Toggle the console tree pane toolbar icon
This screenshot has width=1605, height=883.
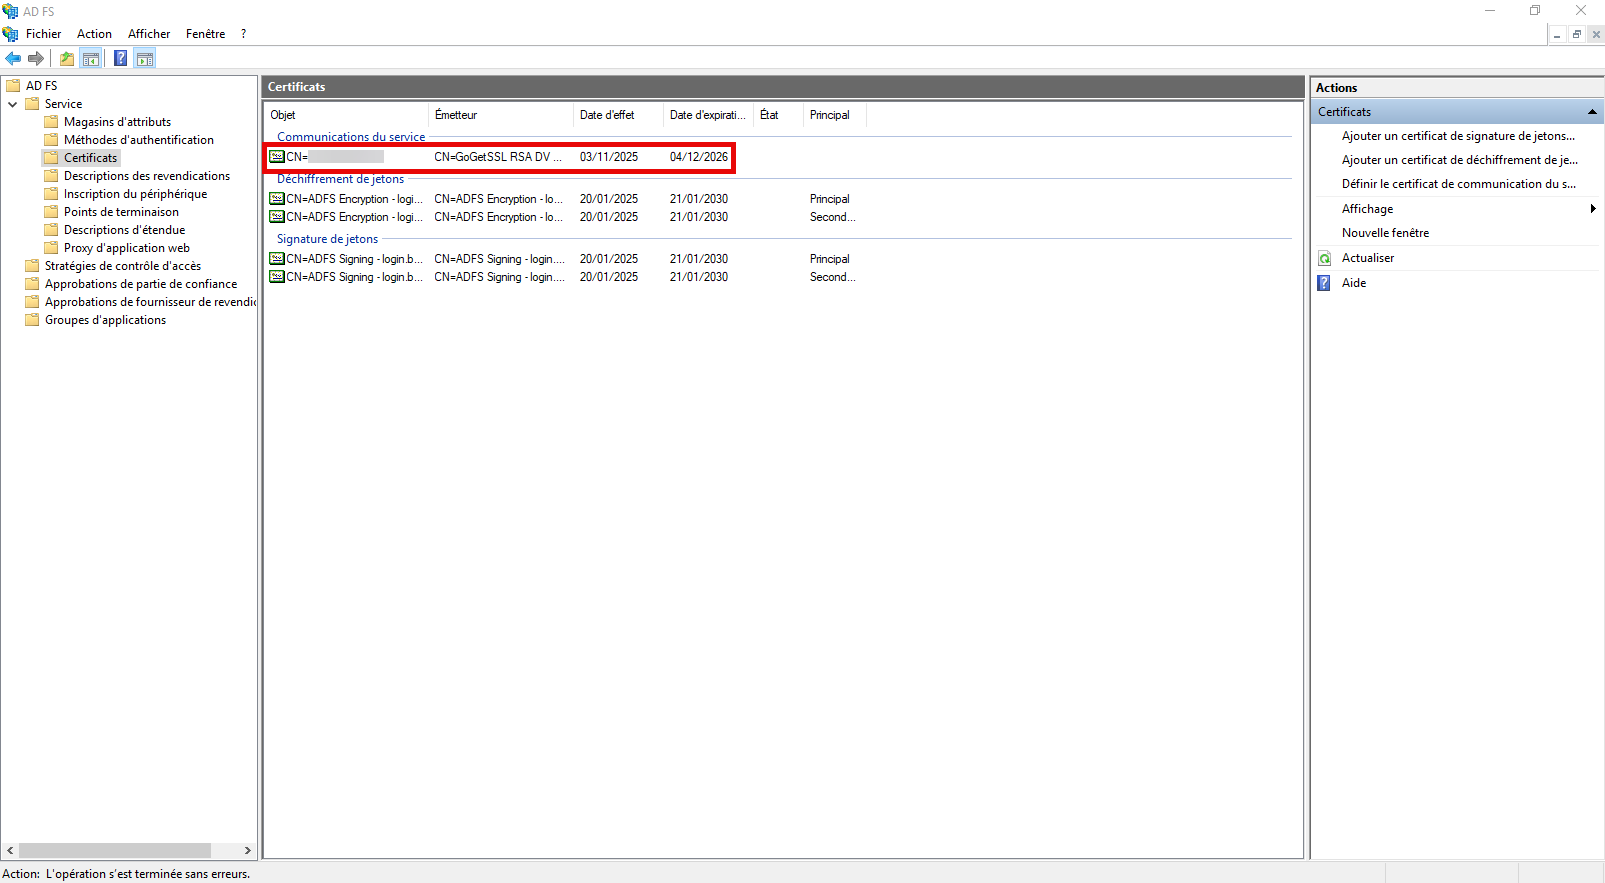point(91,58)
